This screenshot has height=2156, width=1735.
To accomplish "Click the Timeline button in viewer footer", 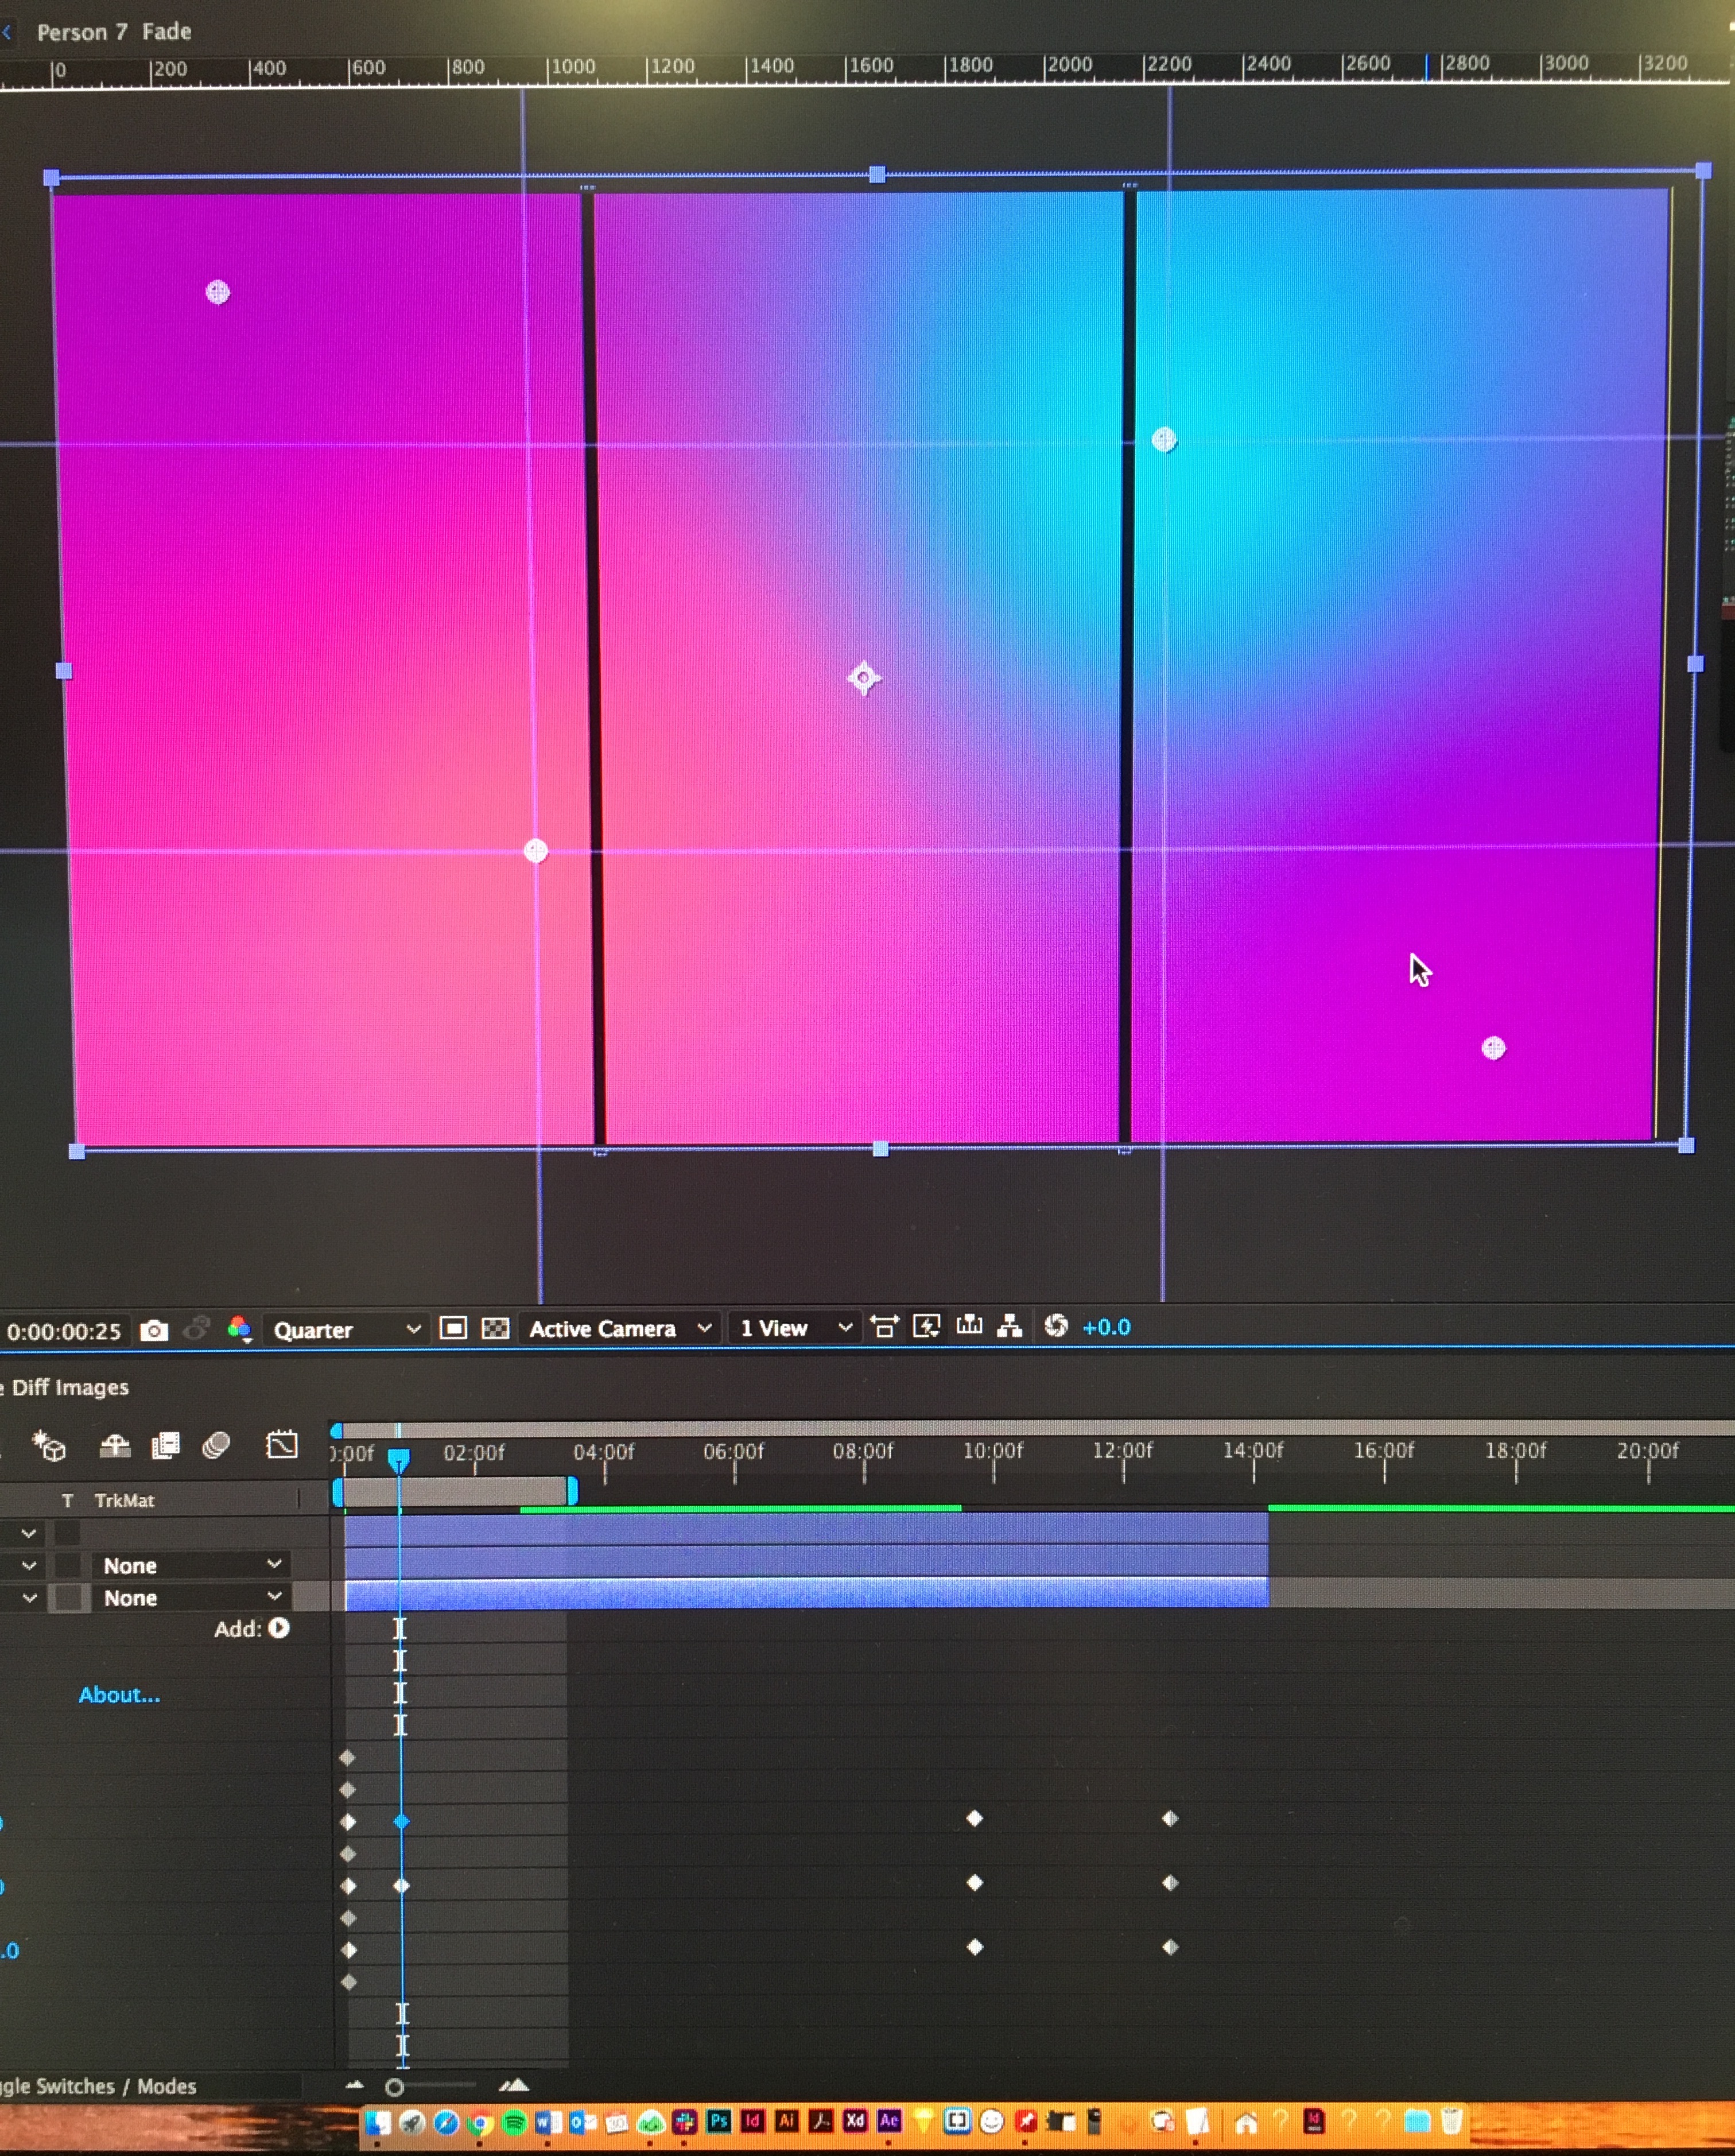I will (969, 1326).
